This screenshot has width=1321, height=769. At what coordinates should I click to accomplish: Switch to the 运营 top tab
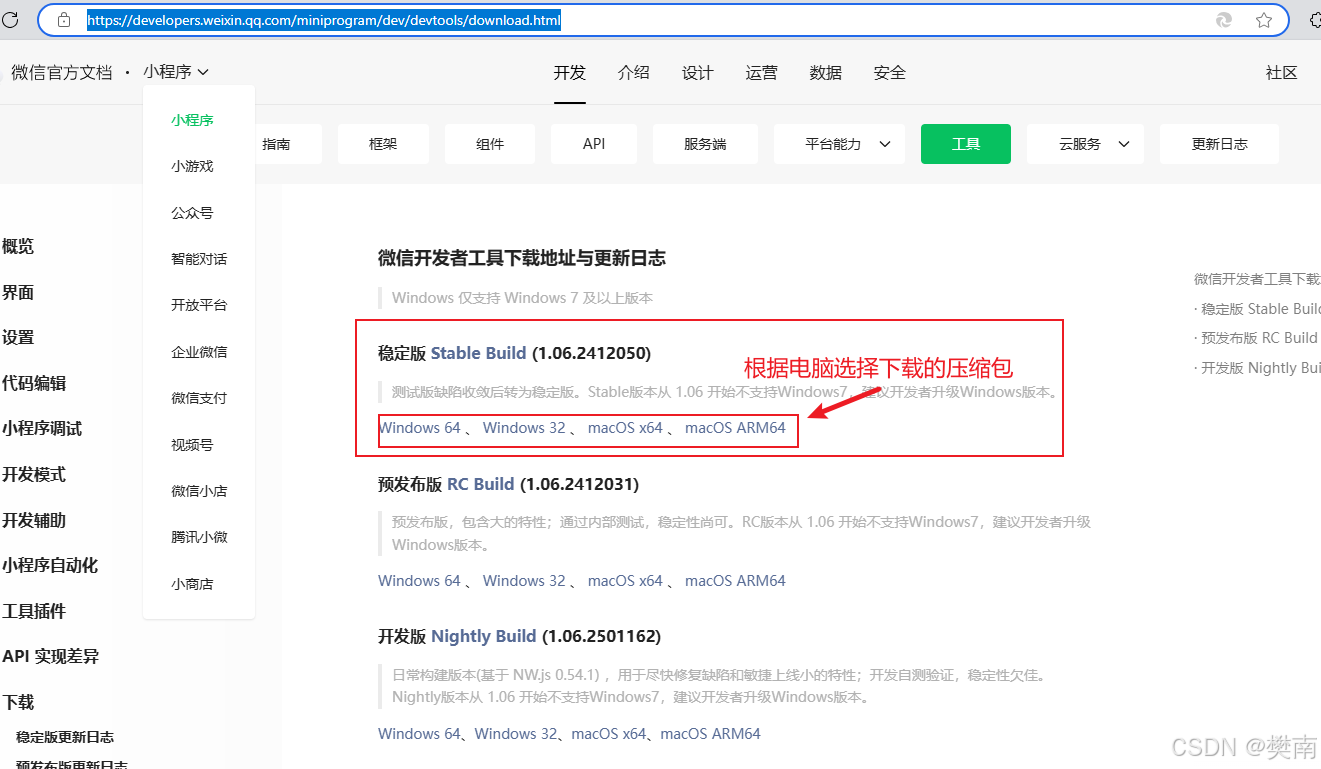[x=762, y=72]
